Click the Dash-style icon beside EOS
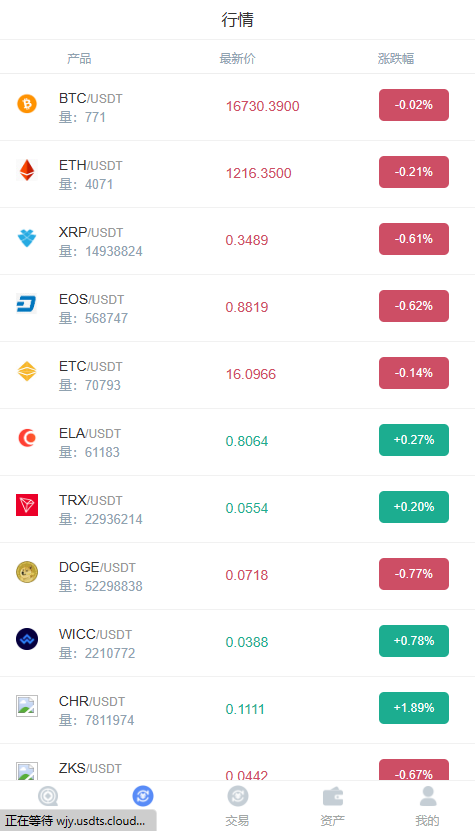Screen dimensions: 475x831 click(27, 304)
